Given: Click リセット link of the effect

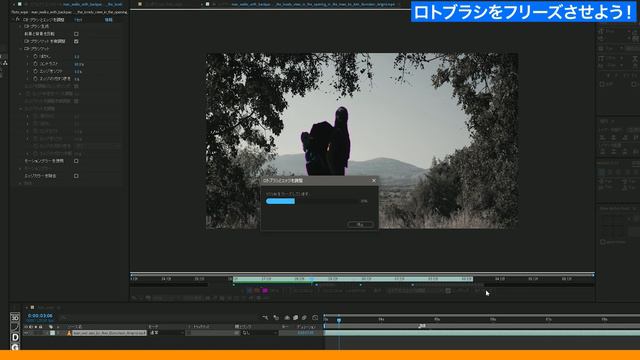Looking at the screenshot, I should tap(78, 20).
